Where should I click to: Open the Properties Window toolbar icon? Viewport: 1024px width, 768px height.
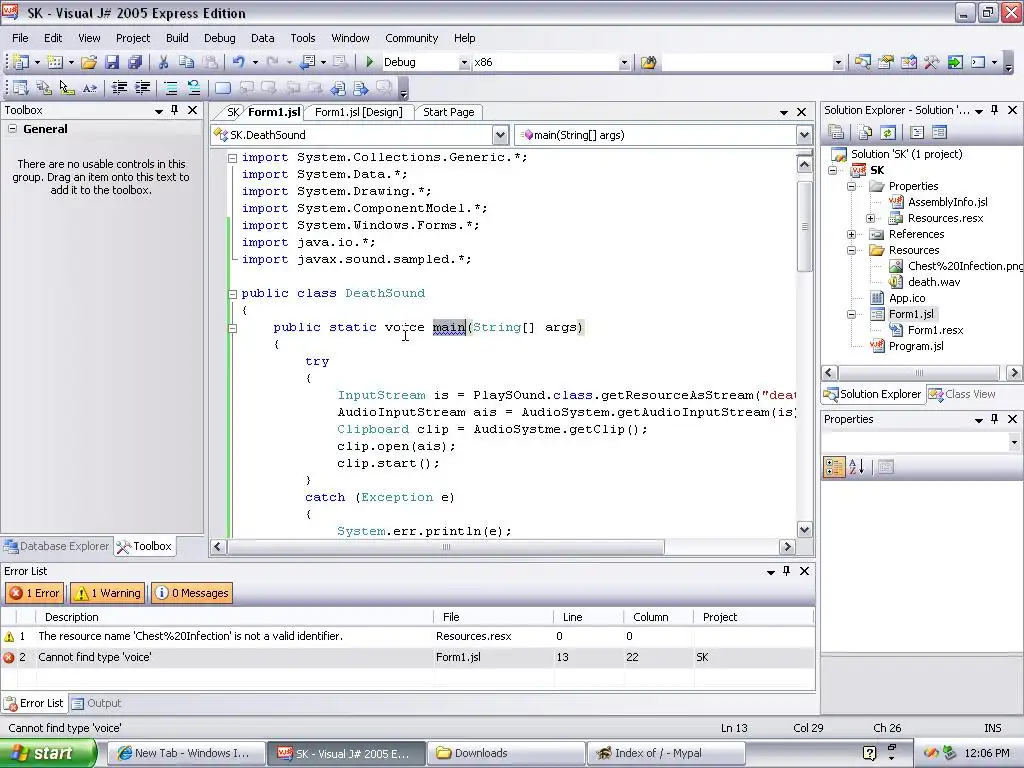886,63
